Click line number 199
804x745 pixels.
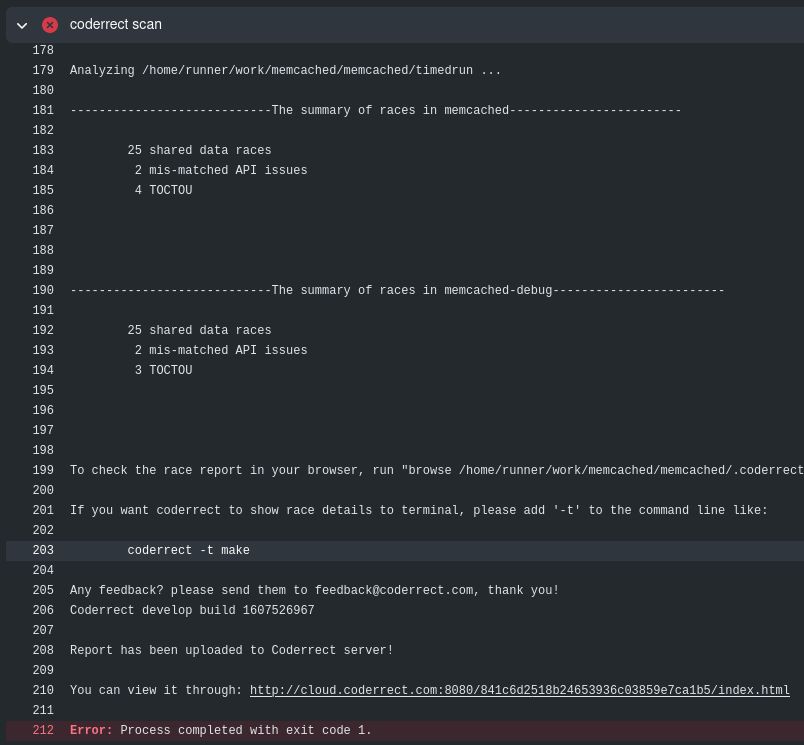43,470
